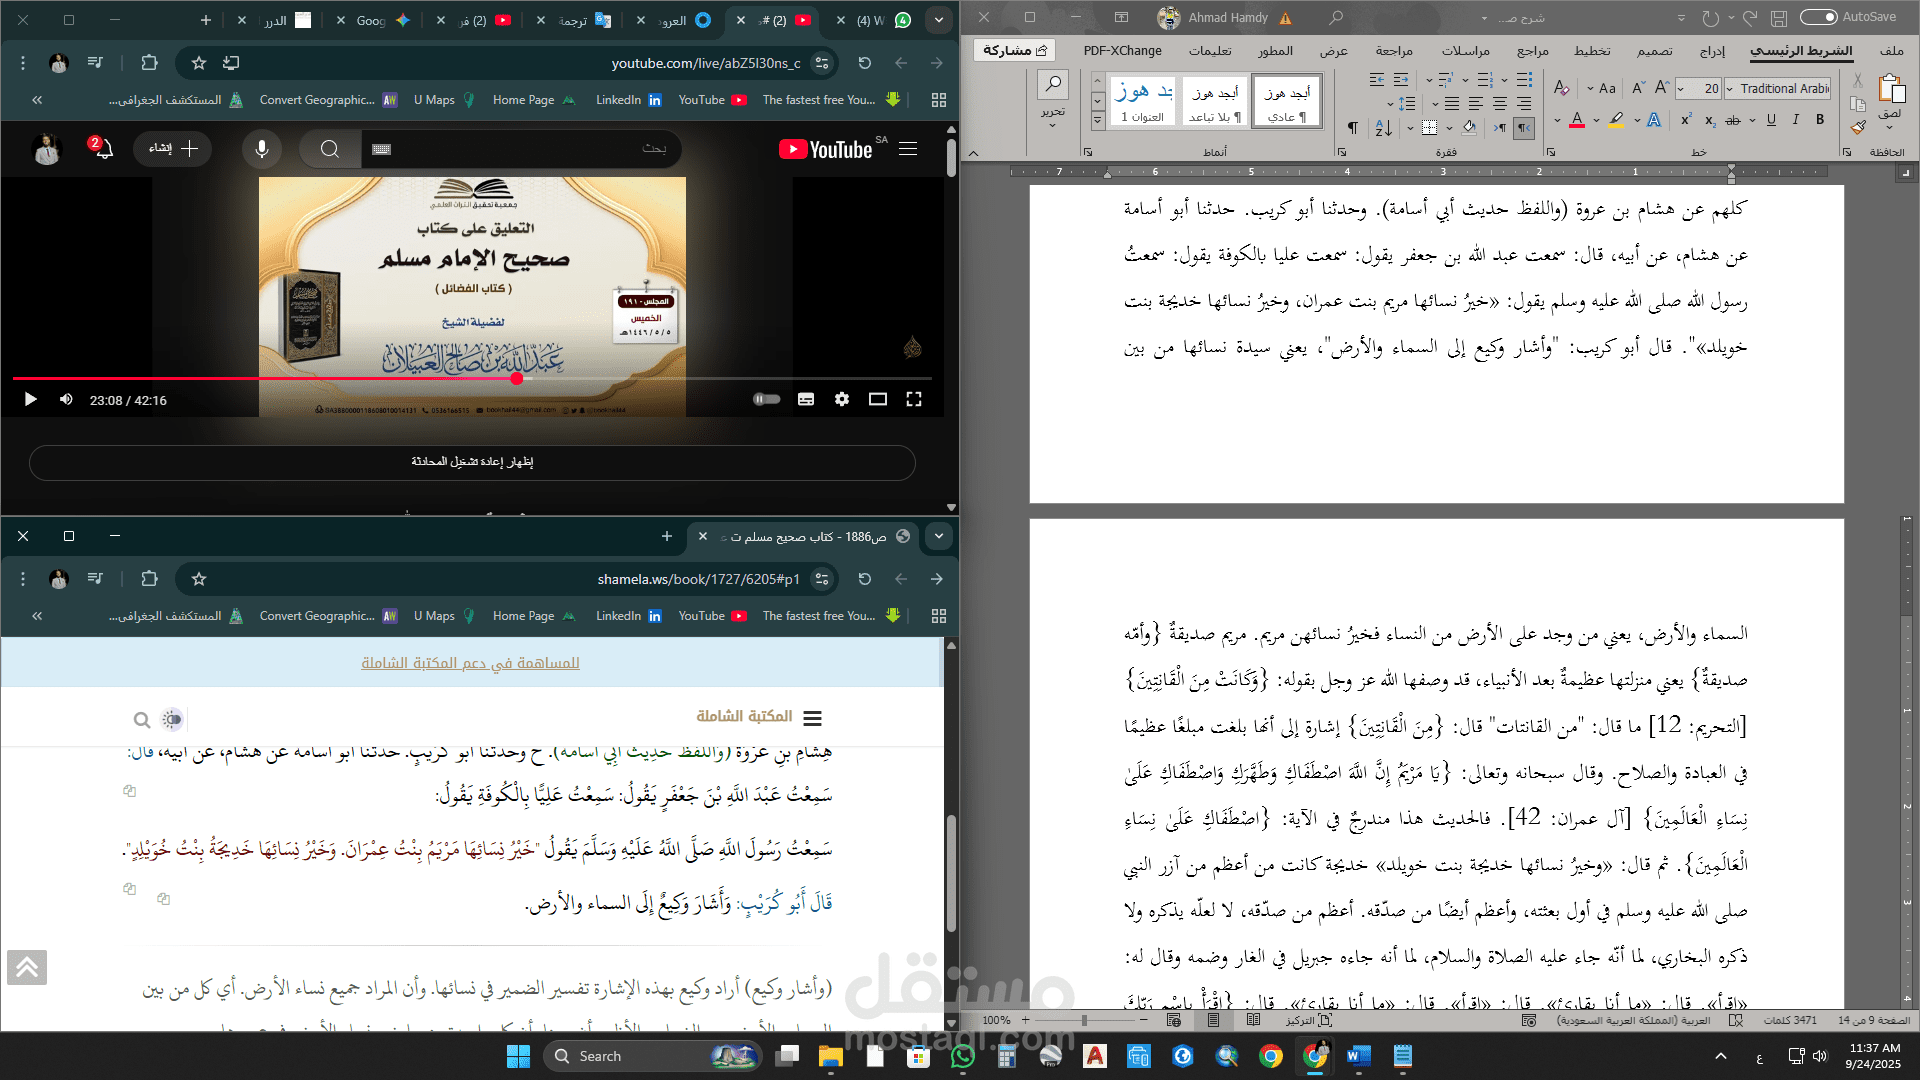Click the Paste clipboard icon in Word
The height and width of the screenshot is (1080, 1920).
pos(1891,89)
